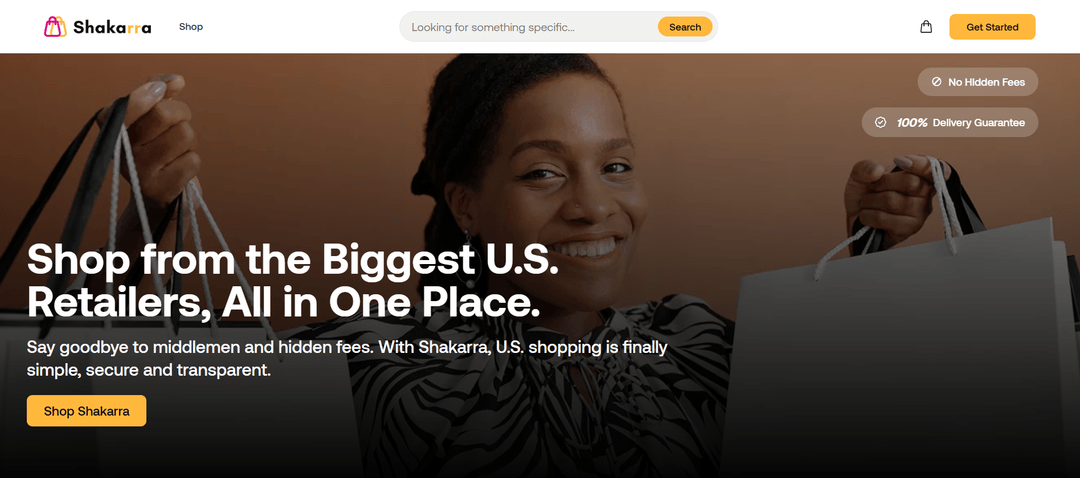Click the hero headline about U.S. retailers
The height and width of the screenshot is (478, 1080).
pos(293,281)
